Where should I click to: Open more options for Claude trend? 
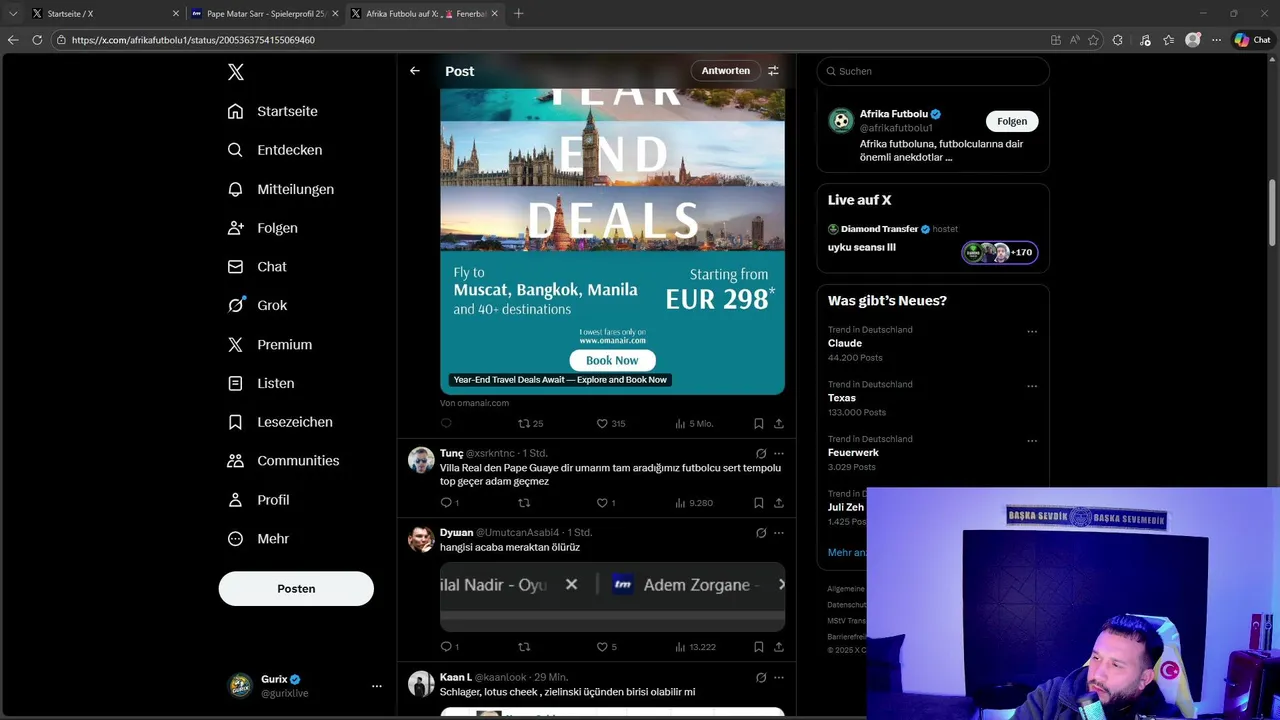pyautogui.click(x=1032, y=332)
